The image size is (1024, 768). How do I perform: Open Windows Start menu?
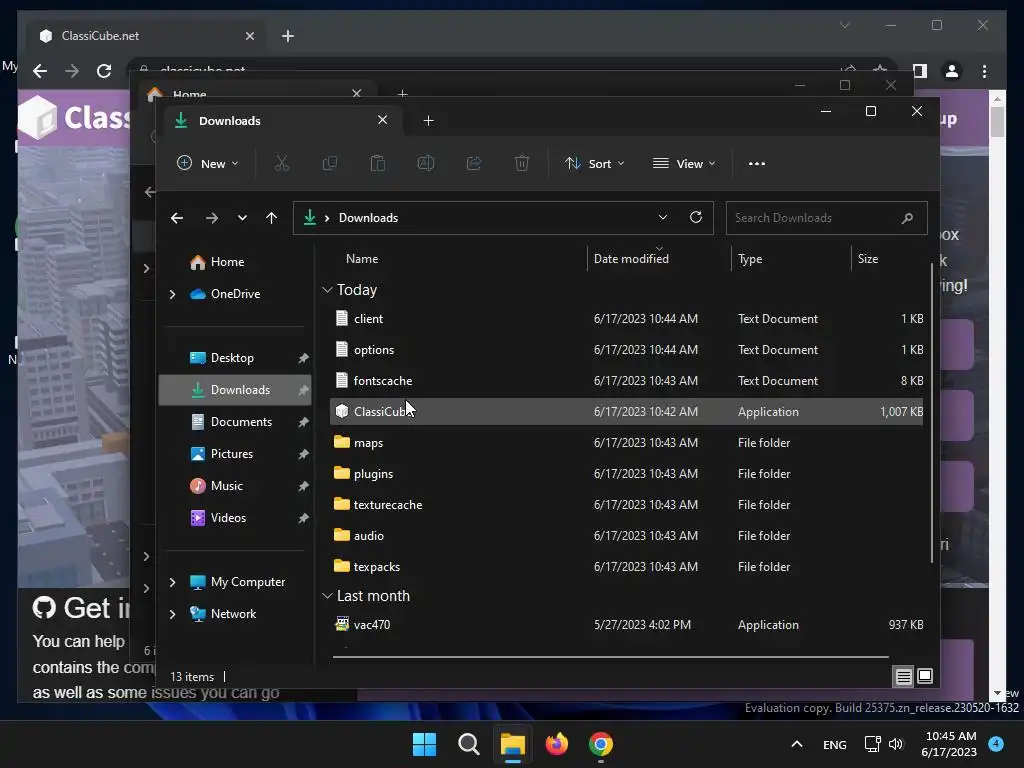[424, 744]
